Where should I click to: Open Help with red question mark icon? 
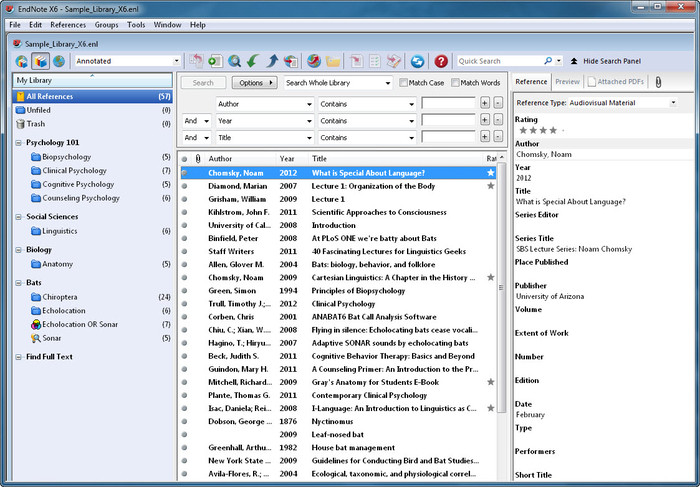[x=441, y=61]
